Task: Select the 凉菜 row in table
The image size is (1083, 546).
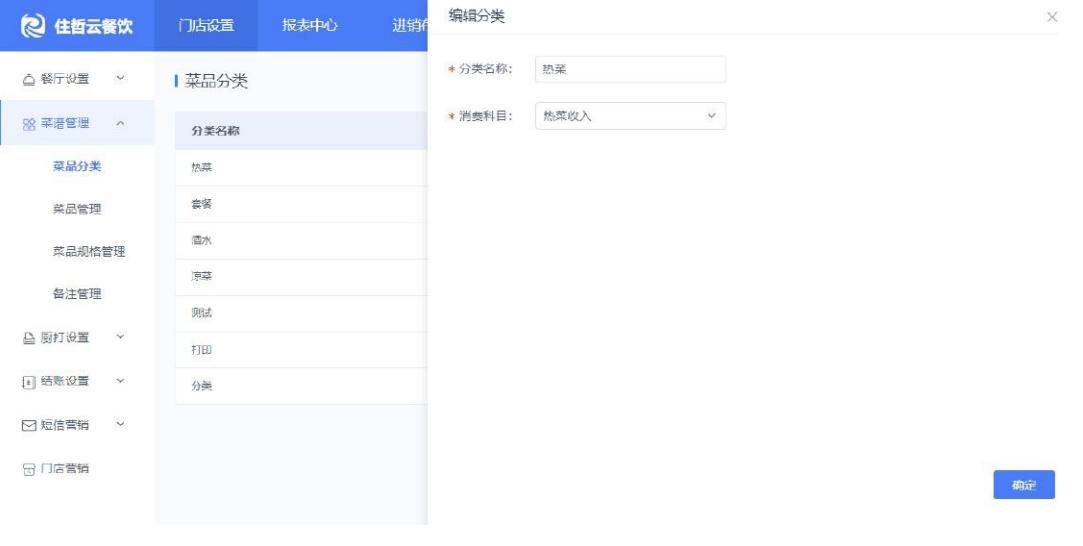Action: 301,277
